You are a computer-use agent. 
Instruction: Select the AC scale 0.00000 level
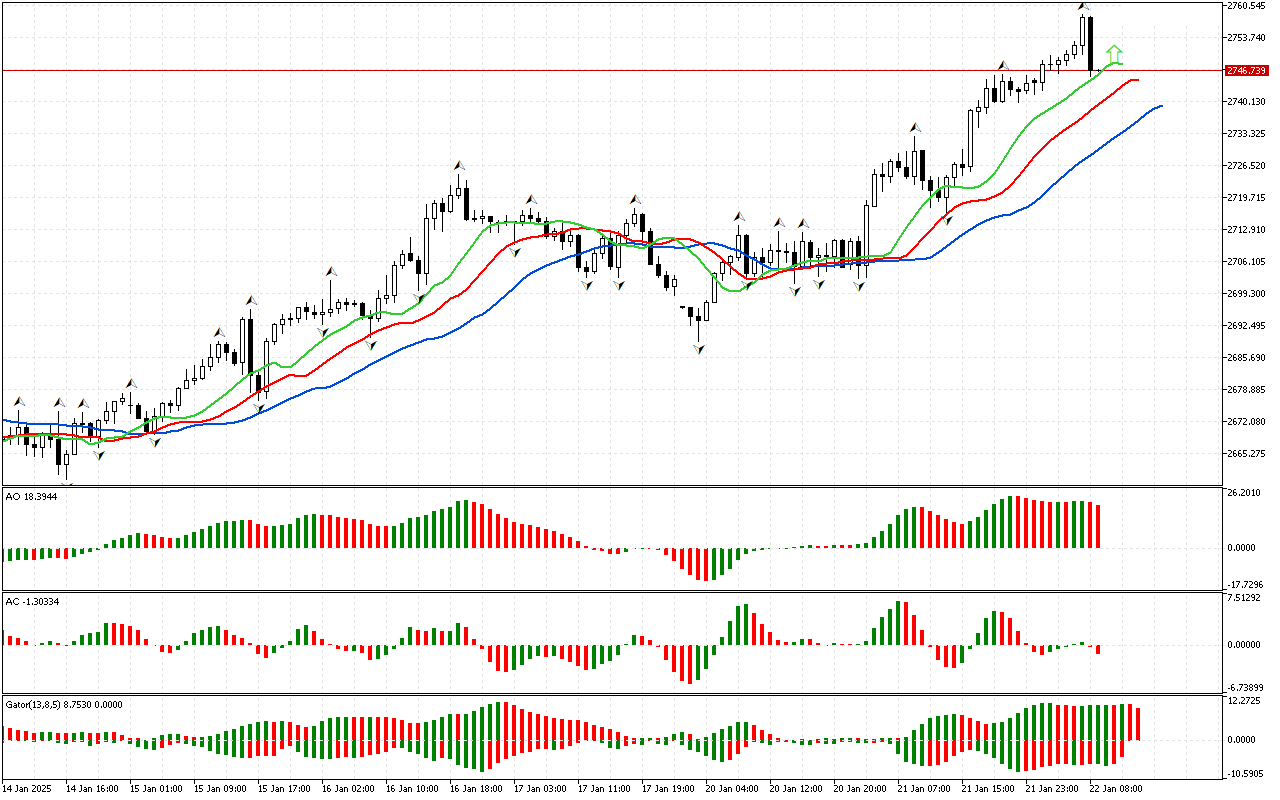pyautogui.click(x=1244, y=645)
